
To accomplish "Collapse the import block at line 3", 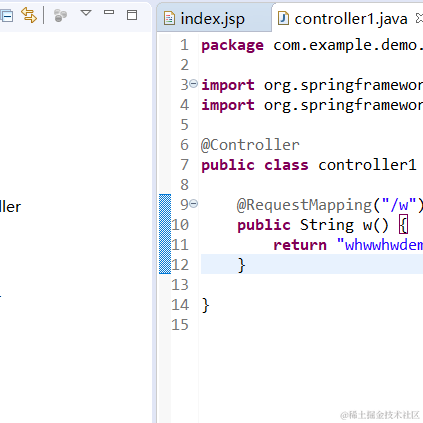I will [x=194, y=83].
